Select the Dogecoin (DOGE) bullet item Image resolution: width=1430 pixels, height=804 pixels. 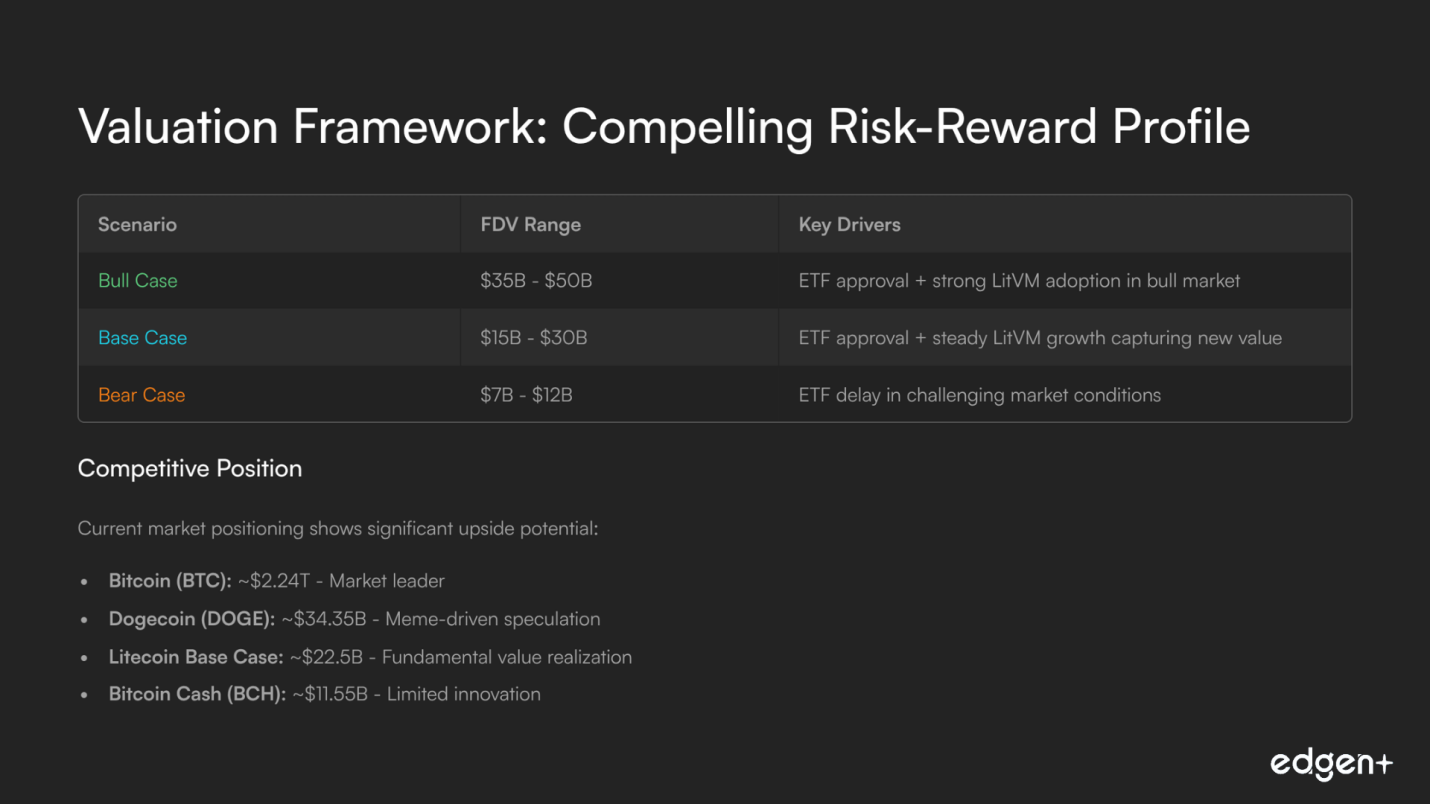click(354, 619)
